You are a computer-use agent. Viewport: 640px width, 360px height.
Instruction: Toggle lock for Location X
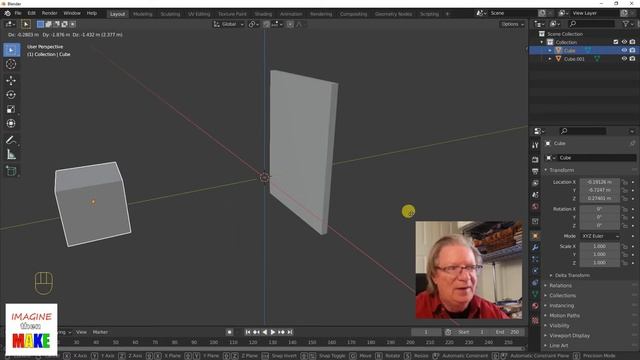click(624, 182)
